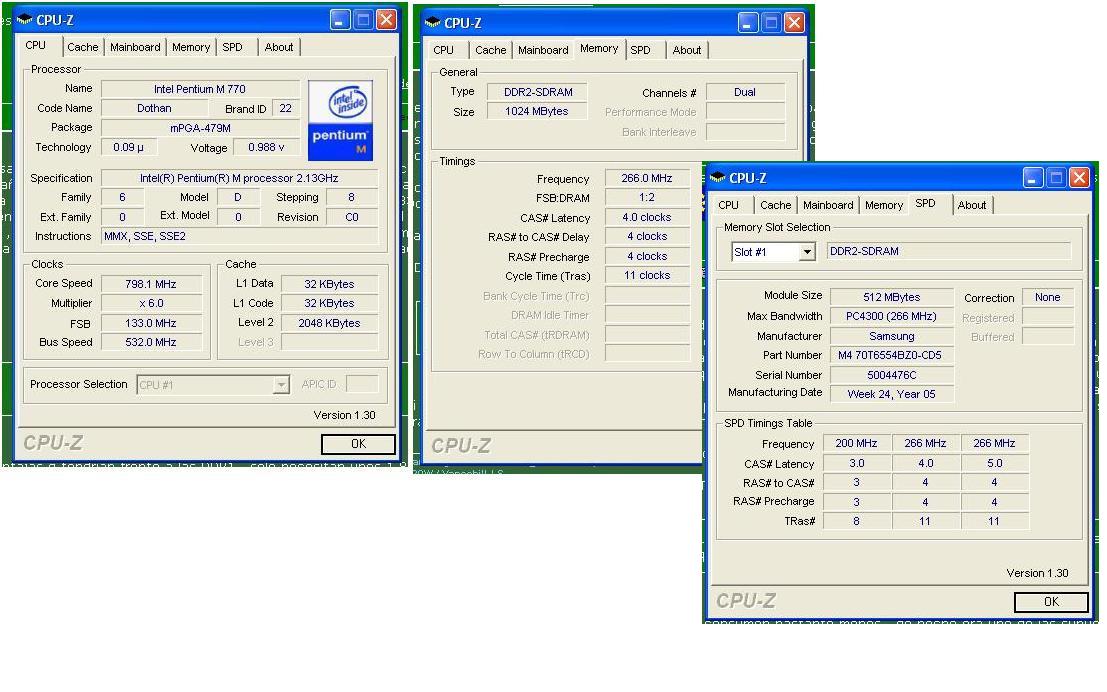Click CAS# Latency value 4.0 clocks
1107x692 pixels.
click(x=647, y=217)
